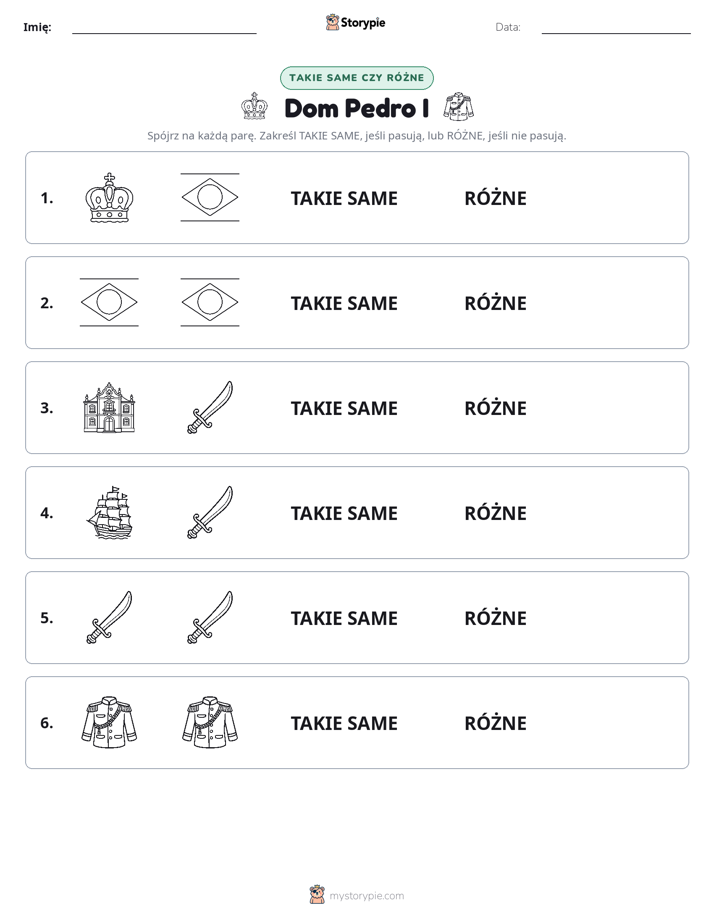Choose TAKIE SAME for row 5

344,618
